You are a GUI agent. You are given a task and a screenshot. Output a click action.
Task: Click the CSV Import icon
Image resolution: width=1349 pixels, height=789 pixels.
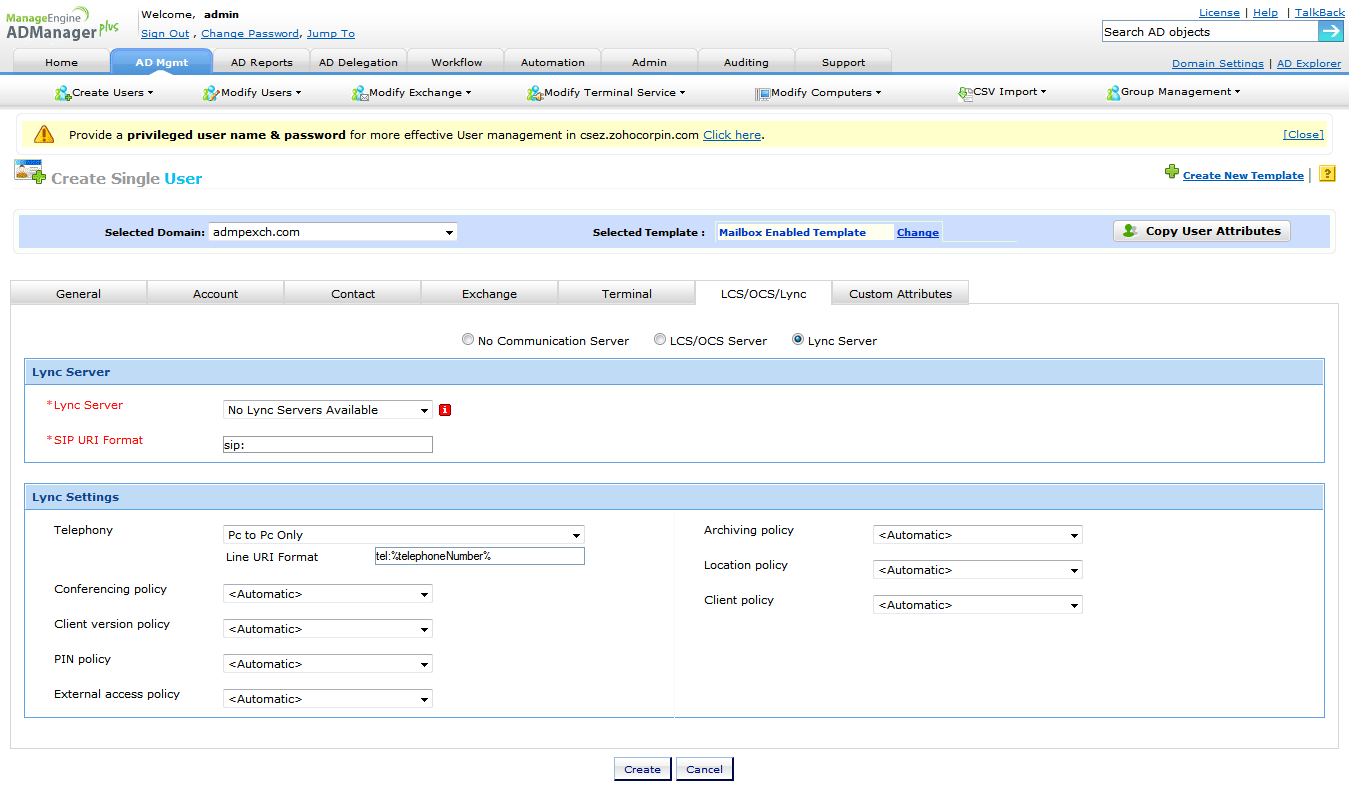965,93
